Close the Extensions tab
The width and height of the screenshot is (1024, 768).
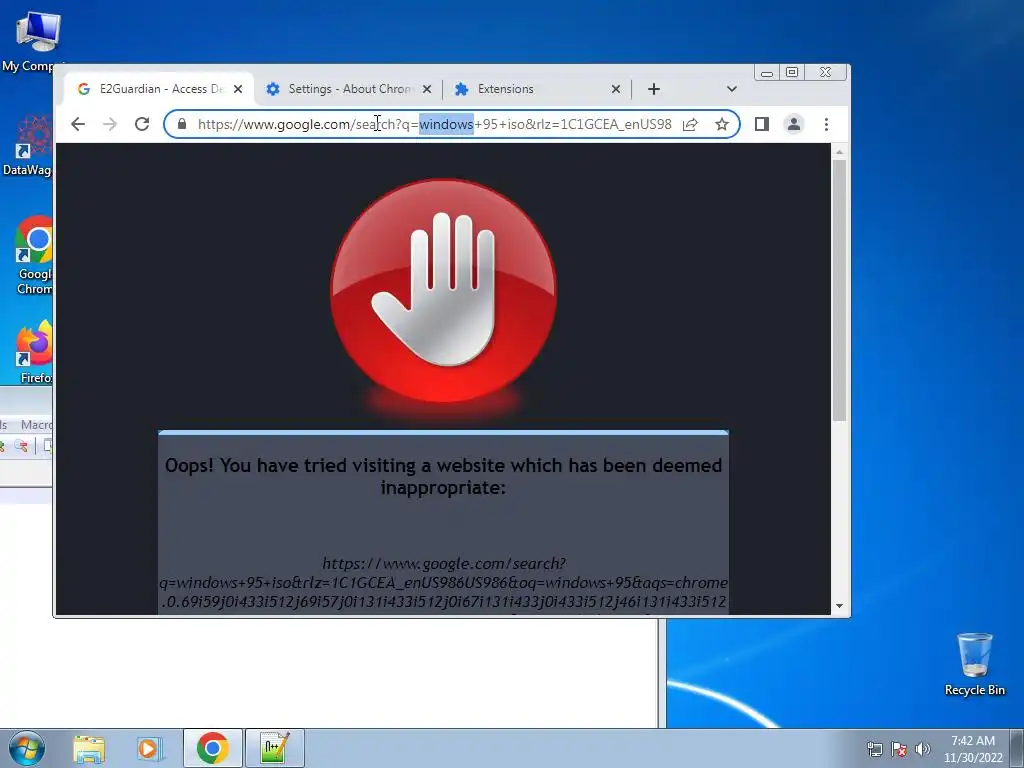click(x=616, y=89)
